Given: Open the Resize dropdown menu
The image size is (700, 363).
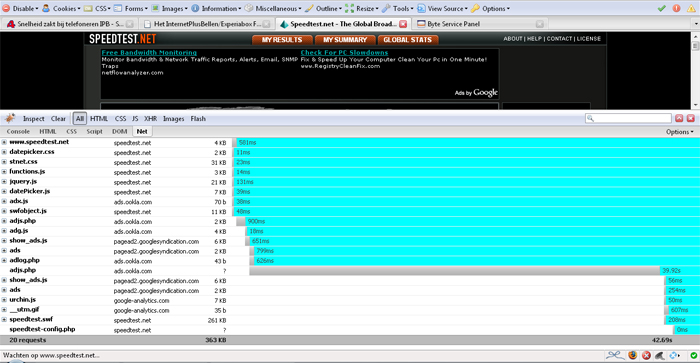Looking at the screenshot, I should point(362,8).
